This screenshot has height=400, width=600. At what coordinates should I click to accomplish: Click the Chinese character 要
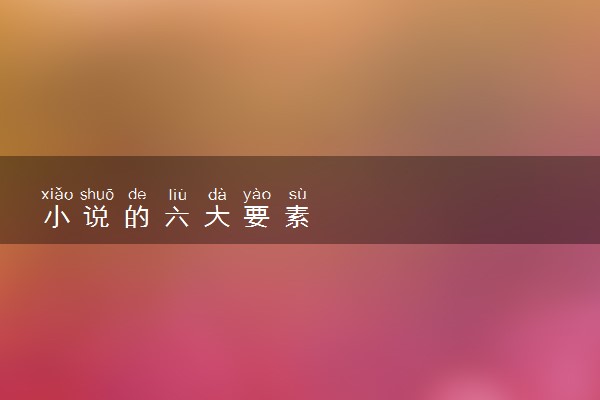pyautogui.click(x=257, y=217)
